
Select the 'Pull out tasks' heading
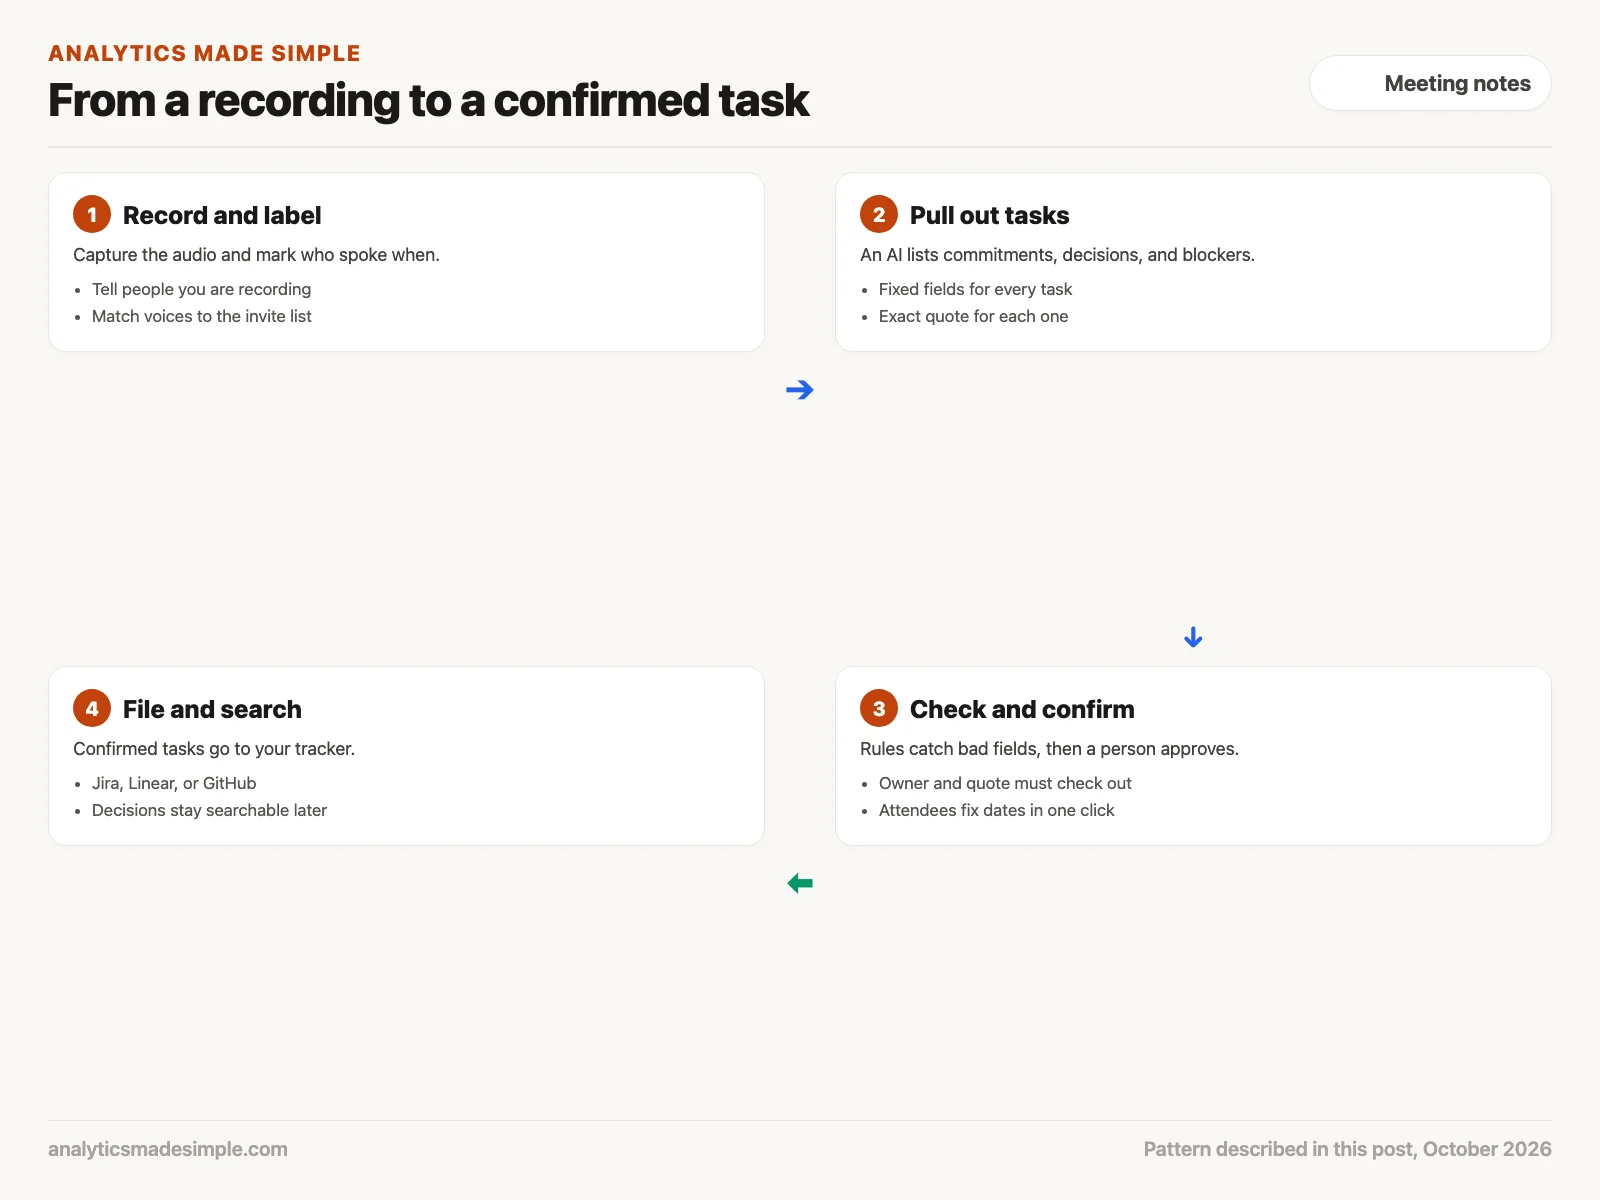[989, 215]
